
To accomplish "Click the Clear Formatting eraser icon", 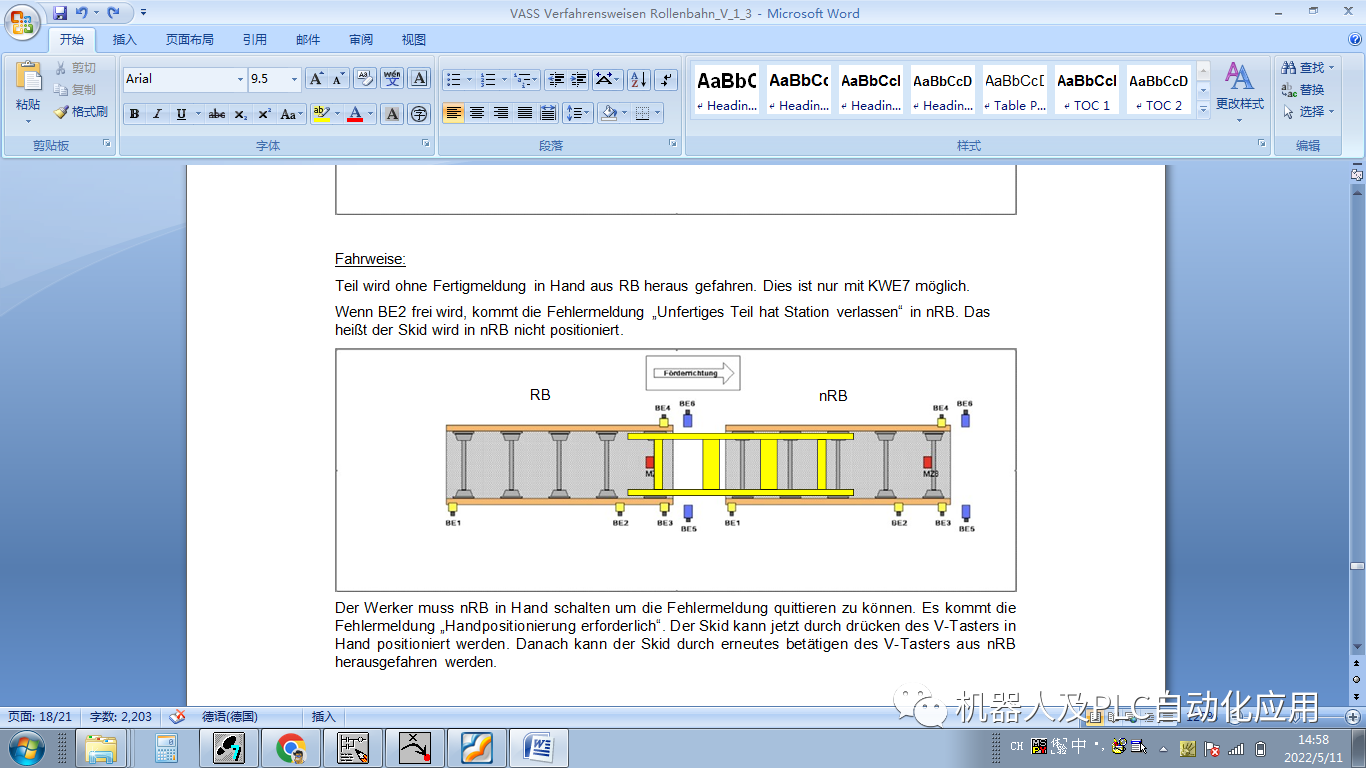I will tap(365, 79).
